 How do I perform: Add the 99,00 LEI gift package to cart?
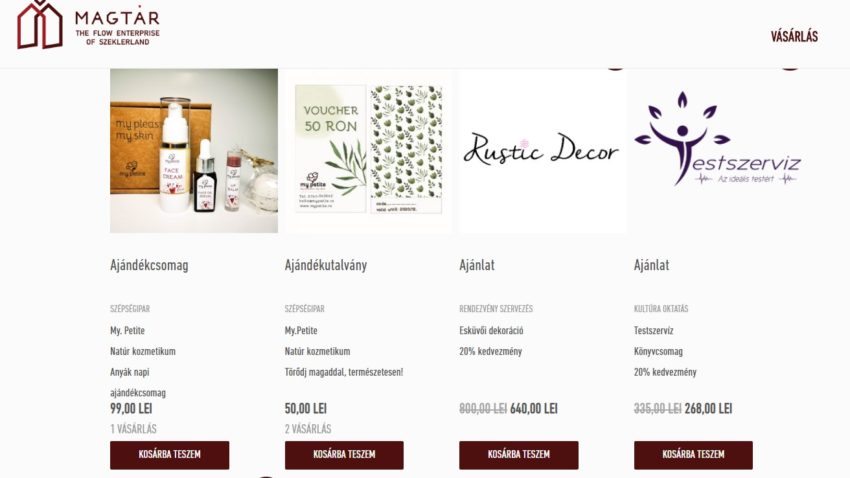pos(170,455)
